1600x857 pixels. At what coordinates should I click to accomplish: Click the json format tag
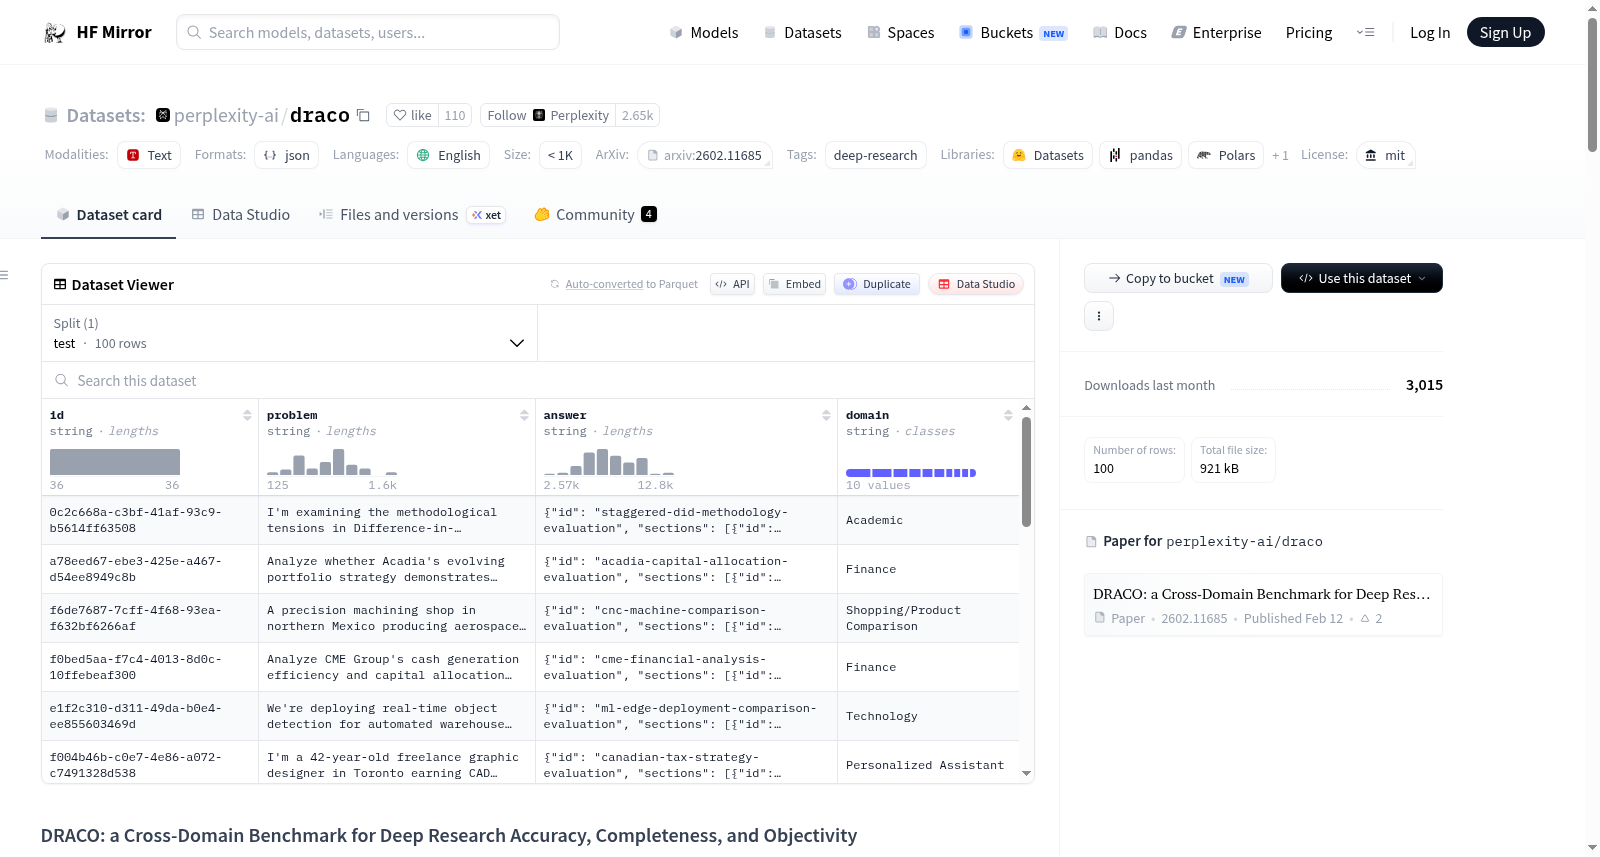287,155
